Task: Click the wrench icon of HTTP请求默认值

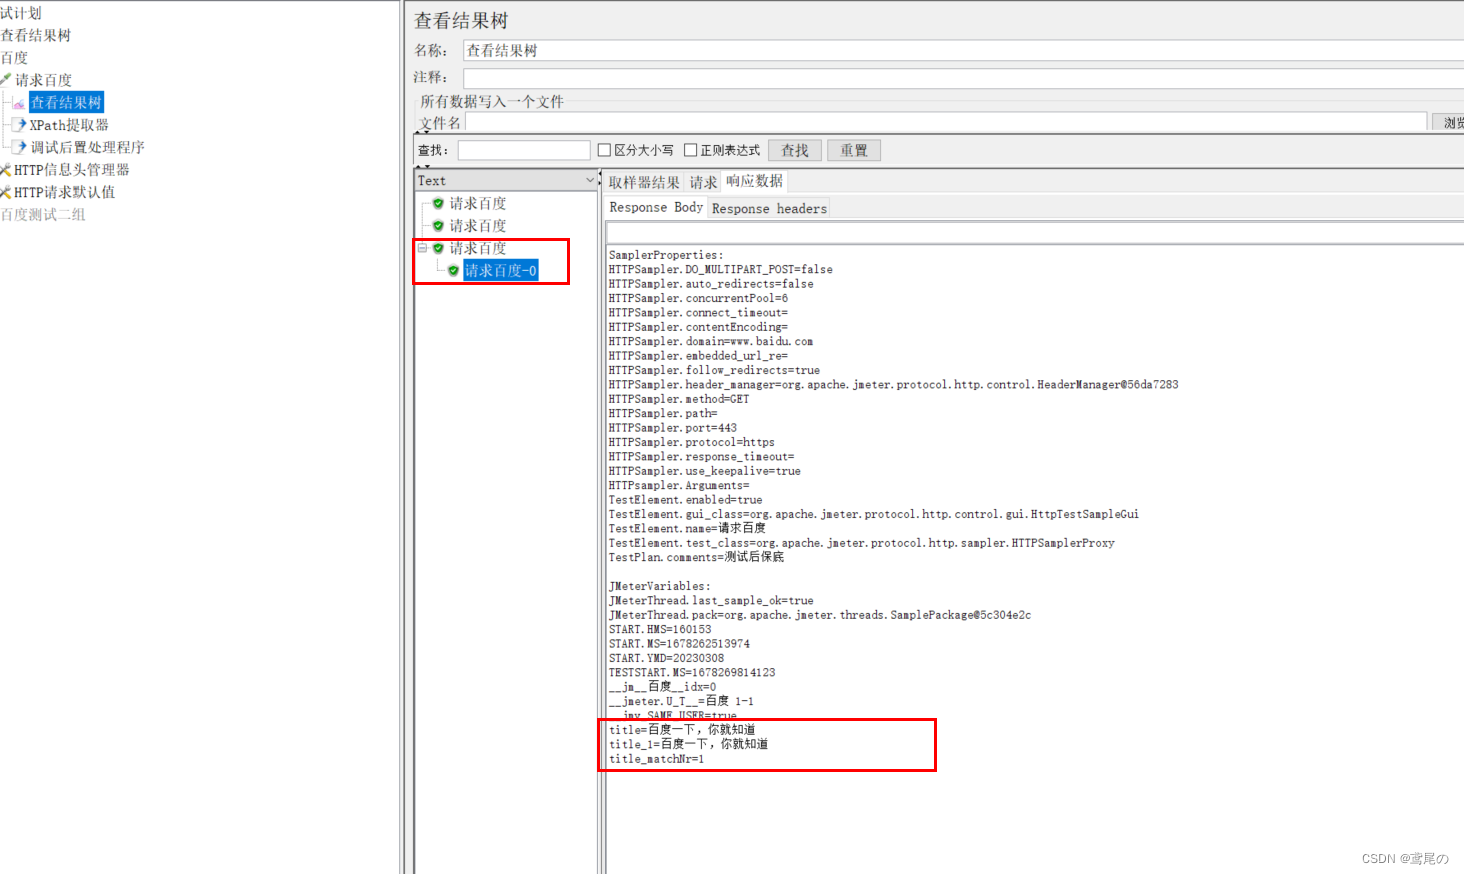Action: [x=6, y=192]
